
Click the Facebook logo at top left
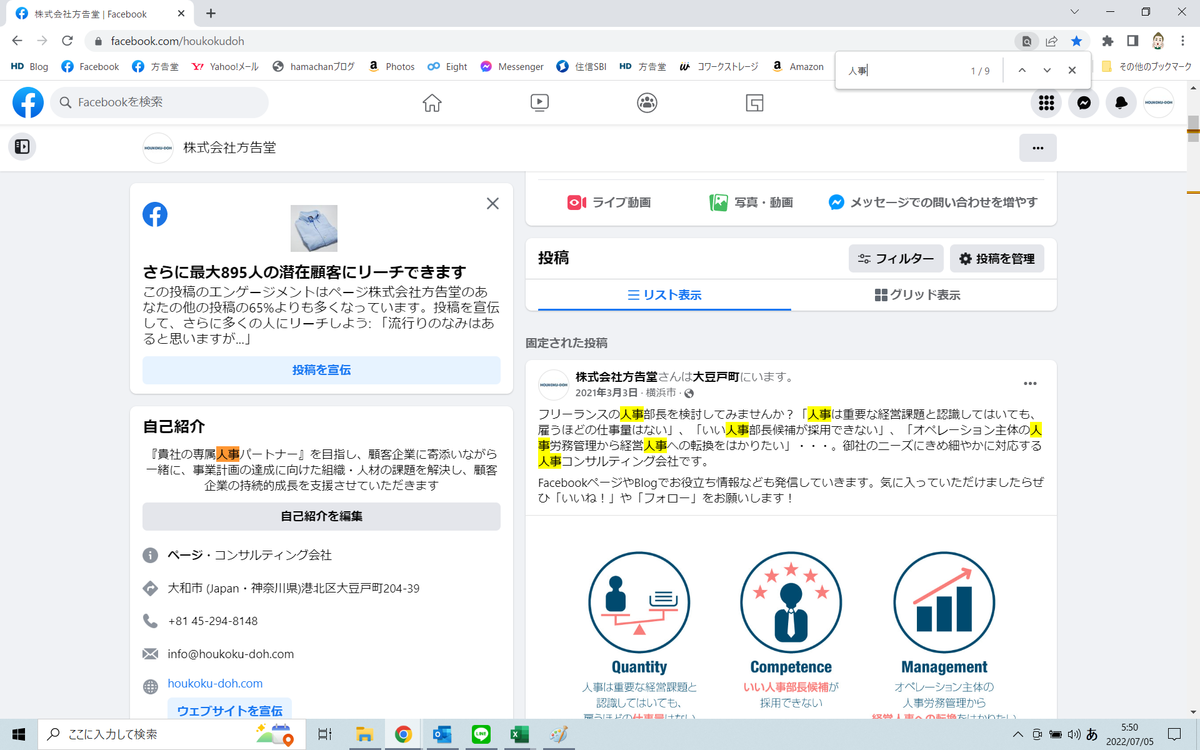[28, 102]
